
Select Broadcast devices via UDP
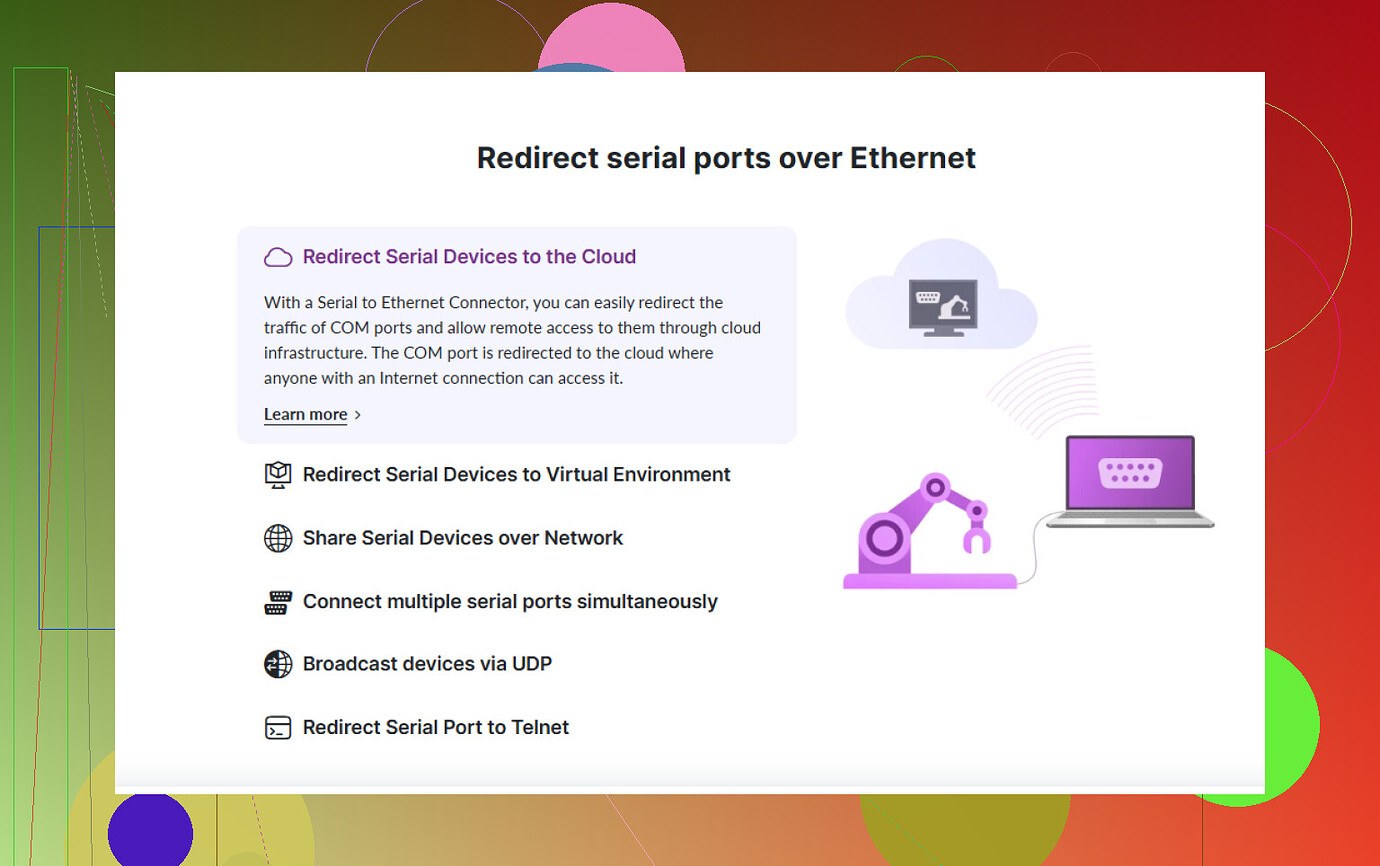(x=427, y=664)
